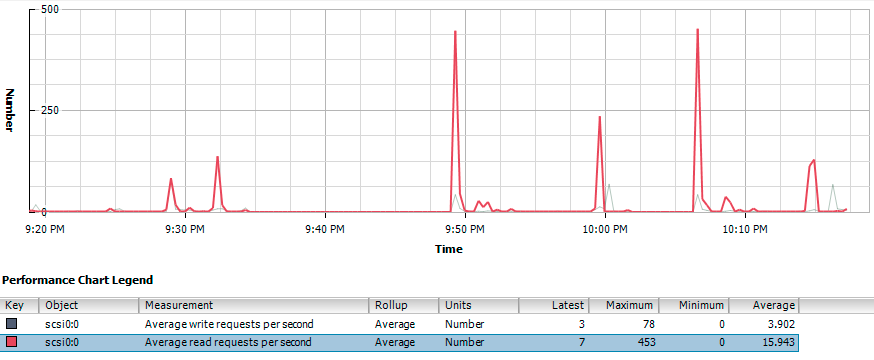The width and height of the screenshot is (874, 360).
Task: Click the dark write requests color swatch
Action: [x=12, y=324]
